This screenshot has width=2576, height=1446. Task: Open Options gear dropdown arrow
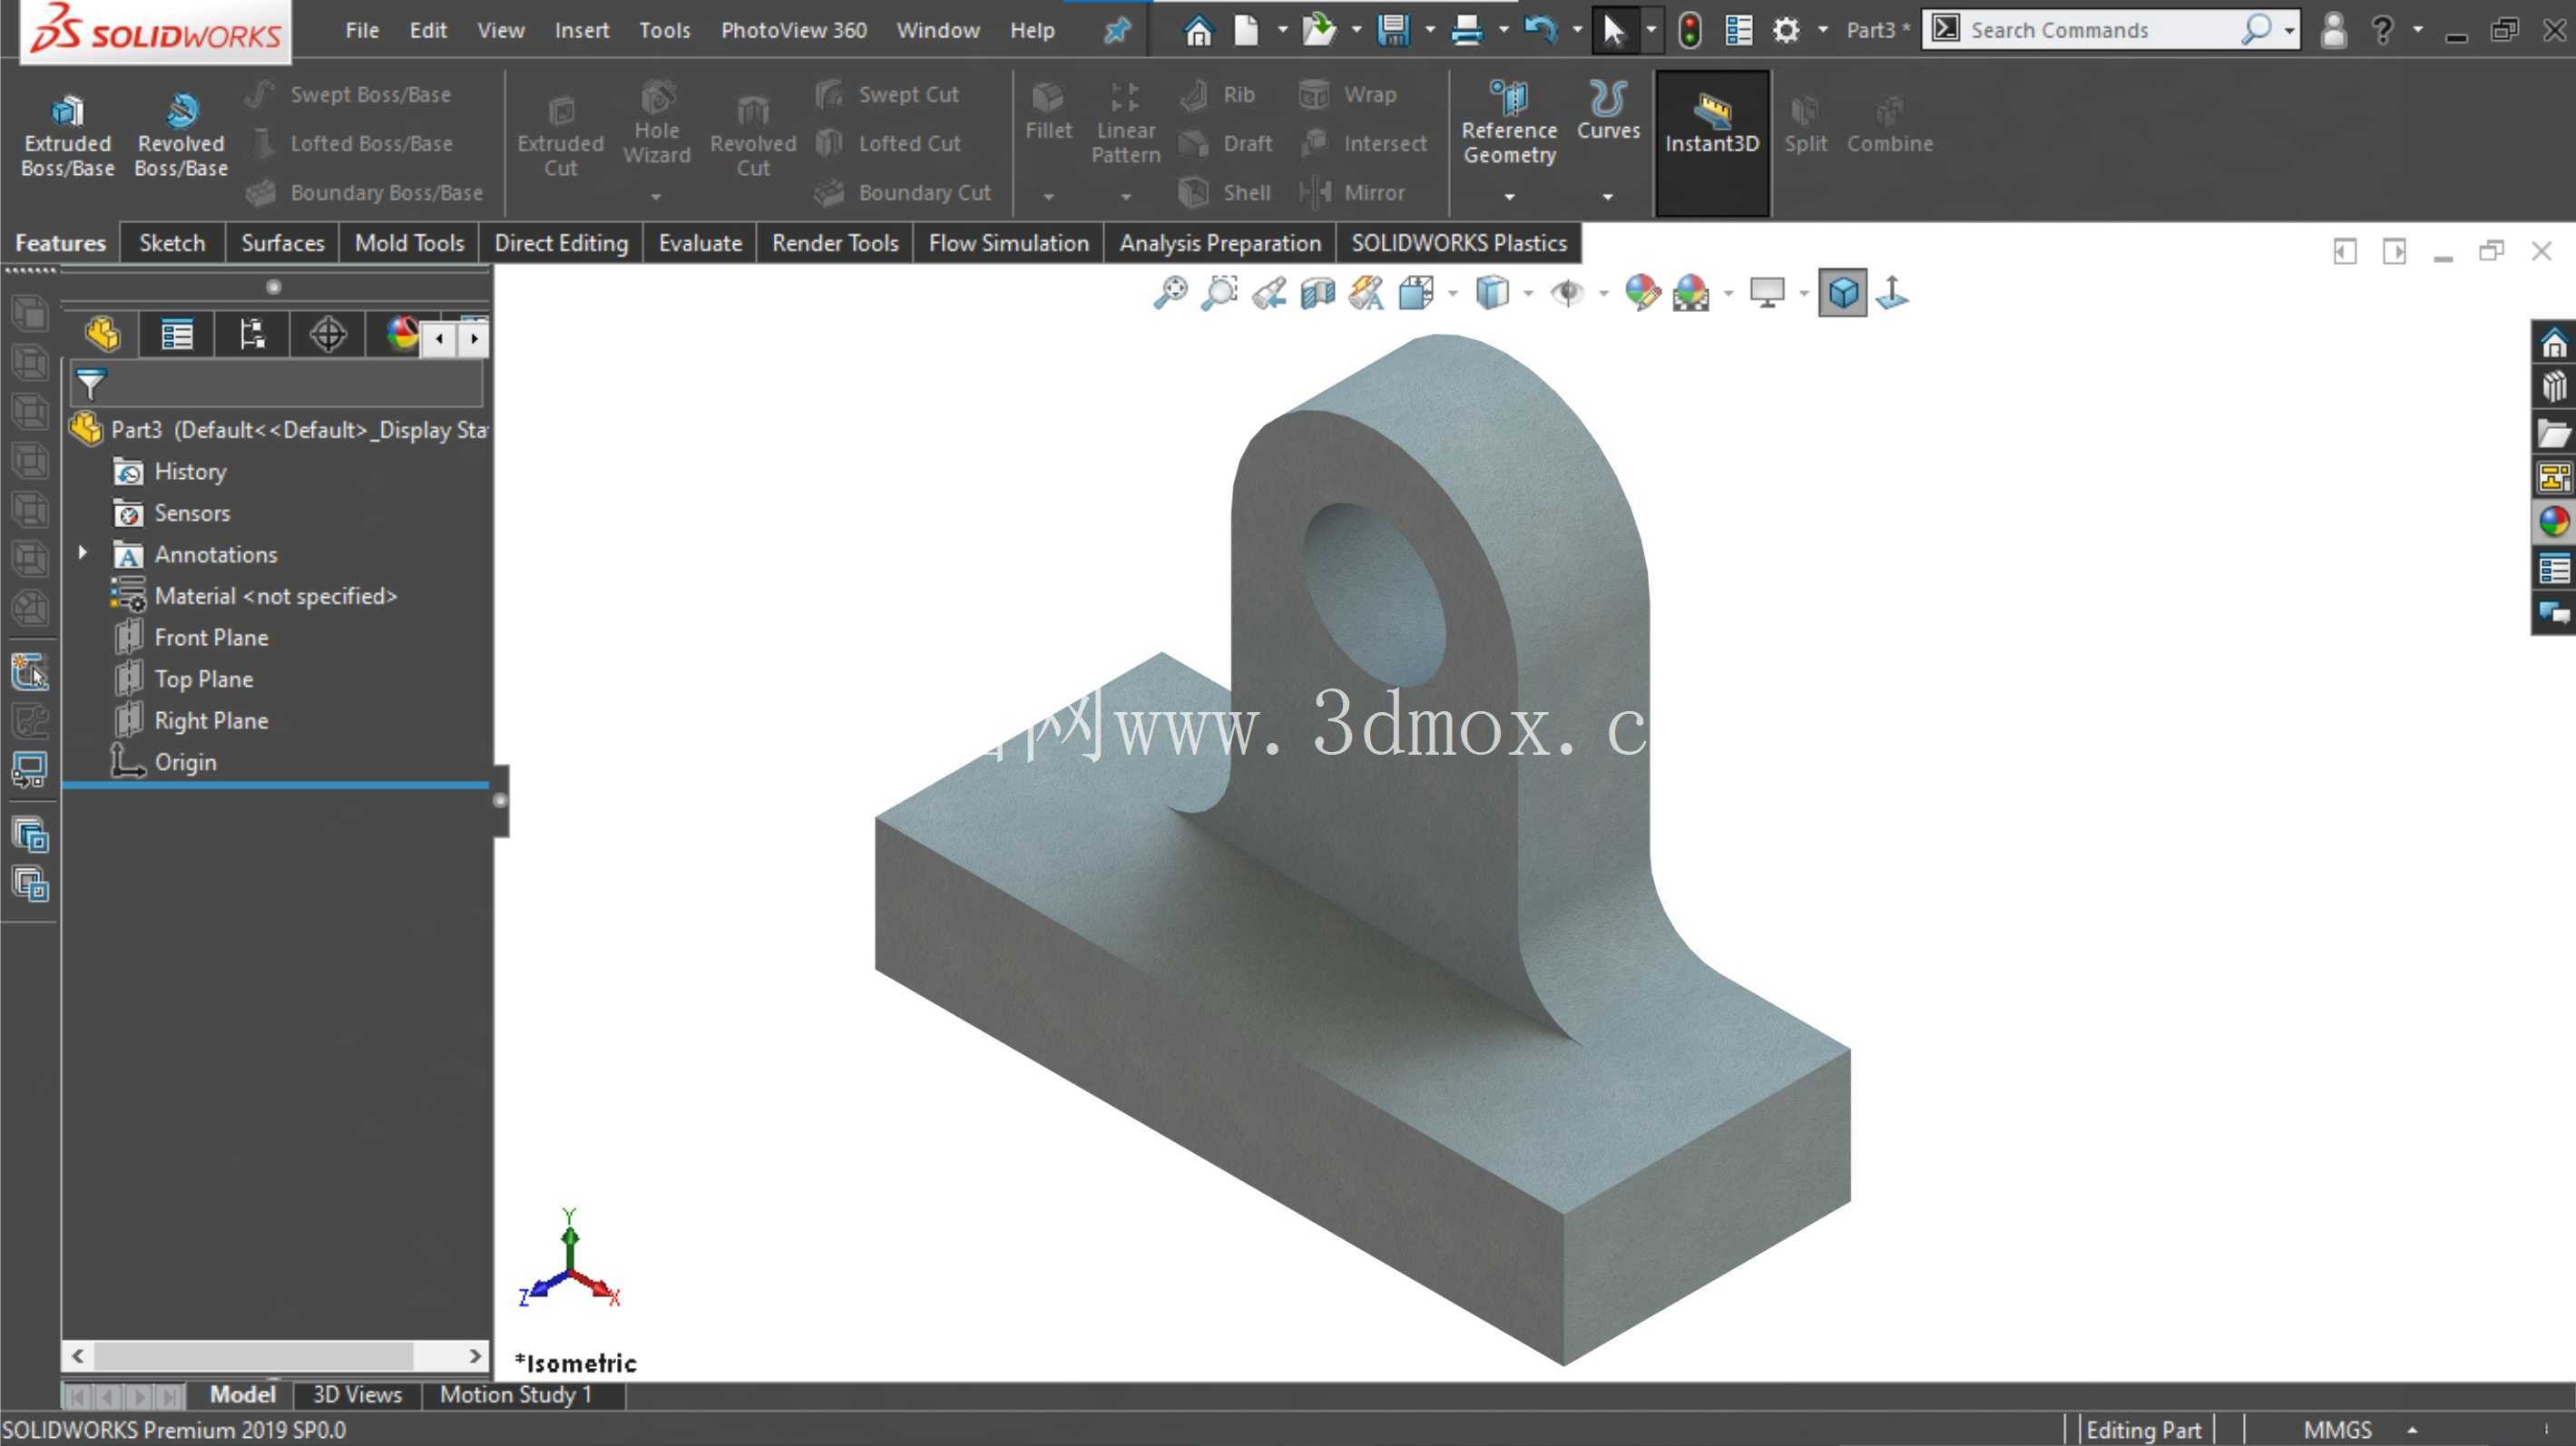click(1823, 30)
